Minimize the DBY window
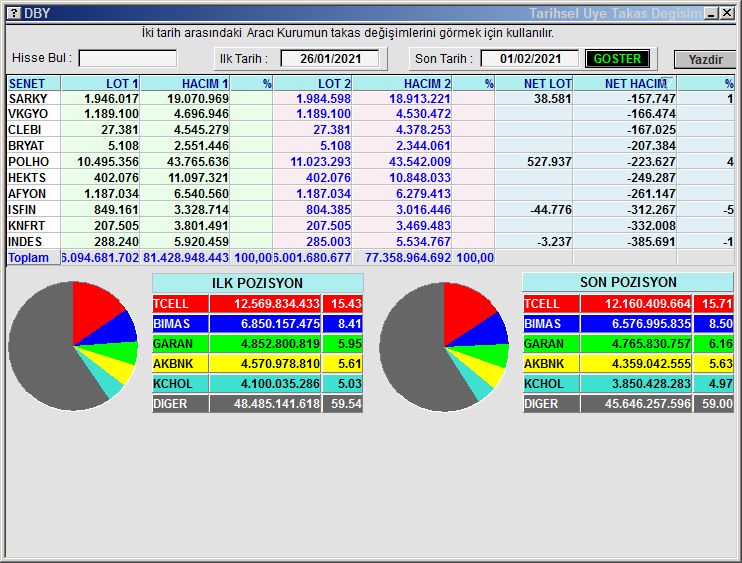This screenshot has width=742, height=563. pyautogui.click(x=710, y=13)
